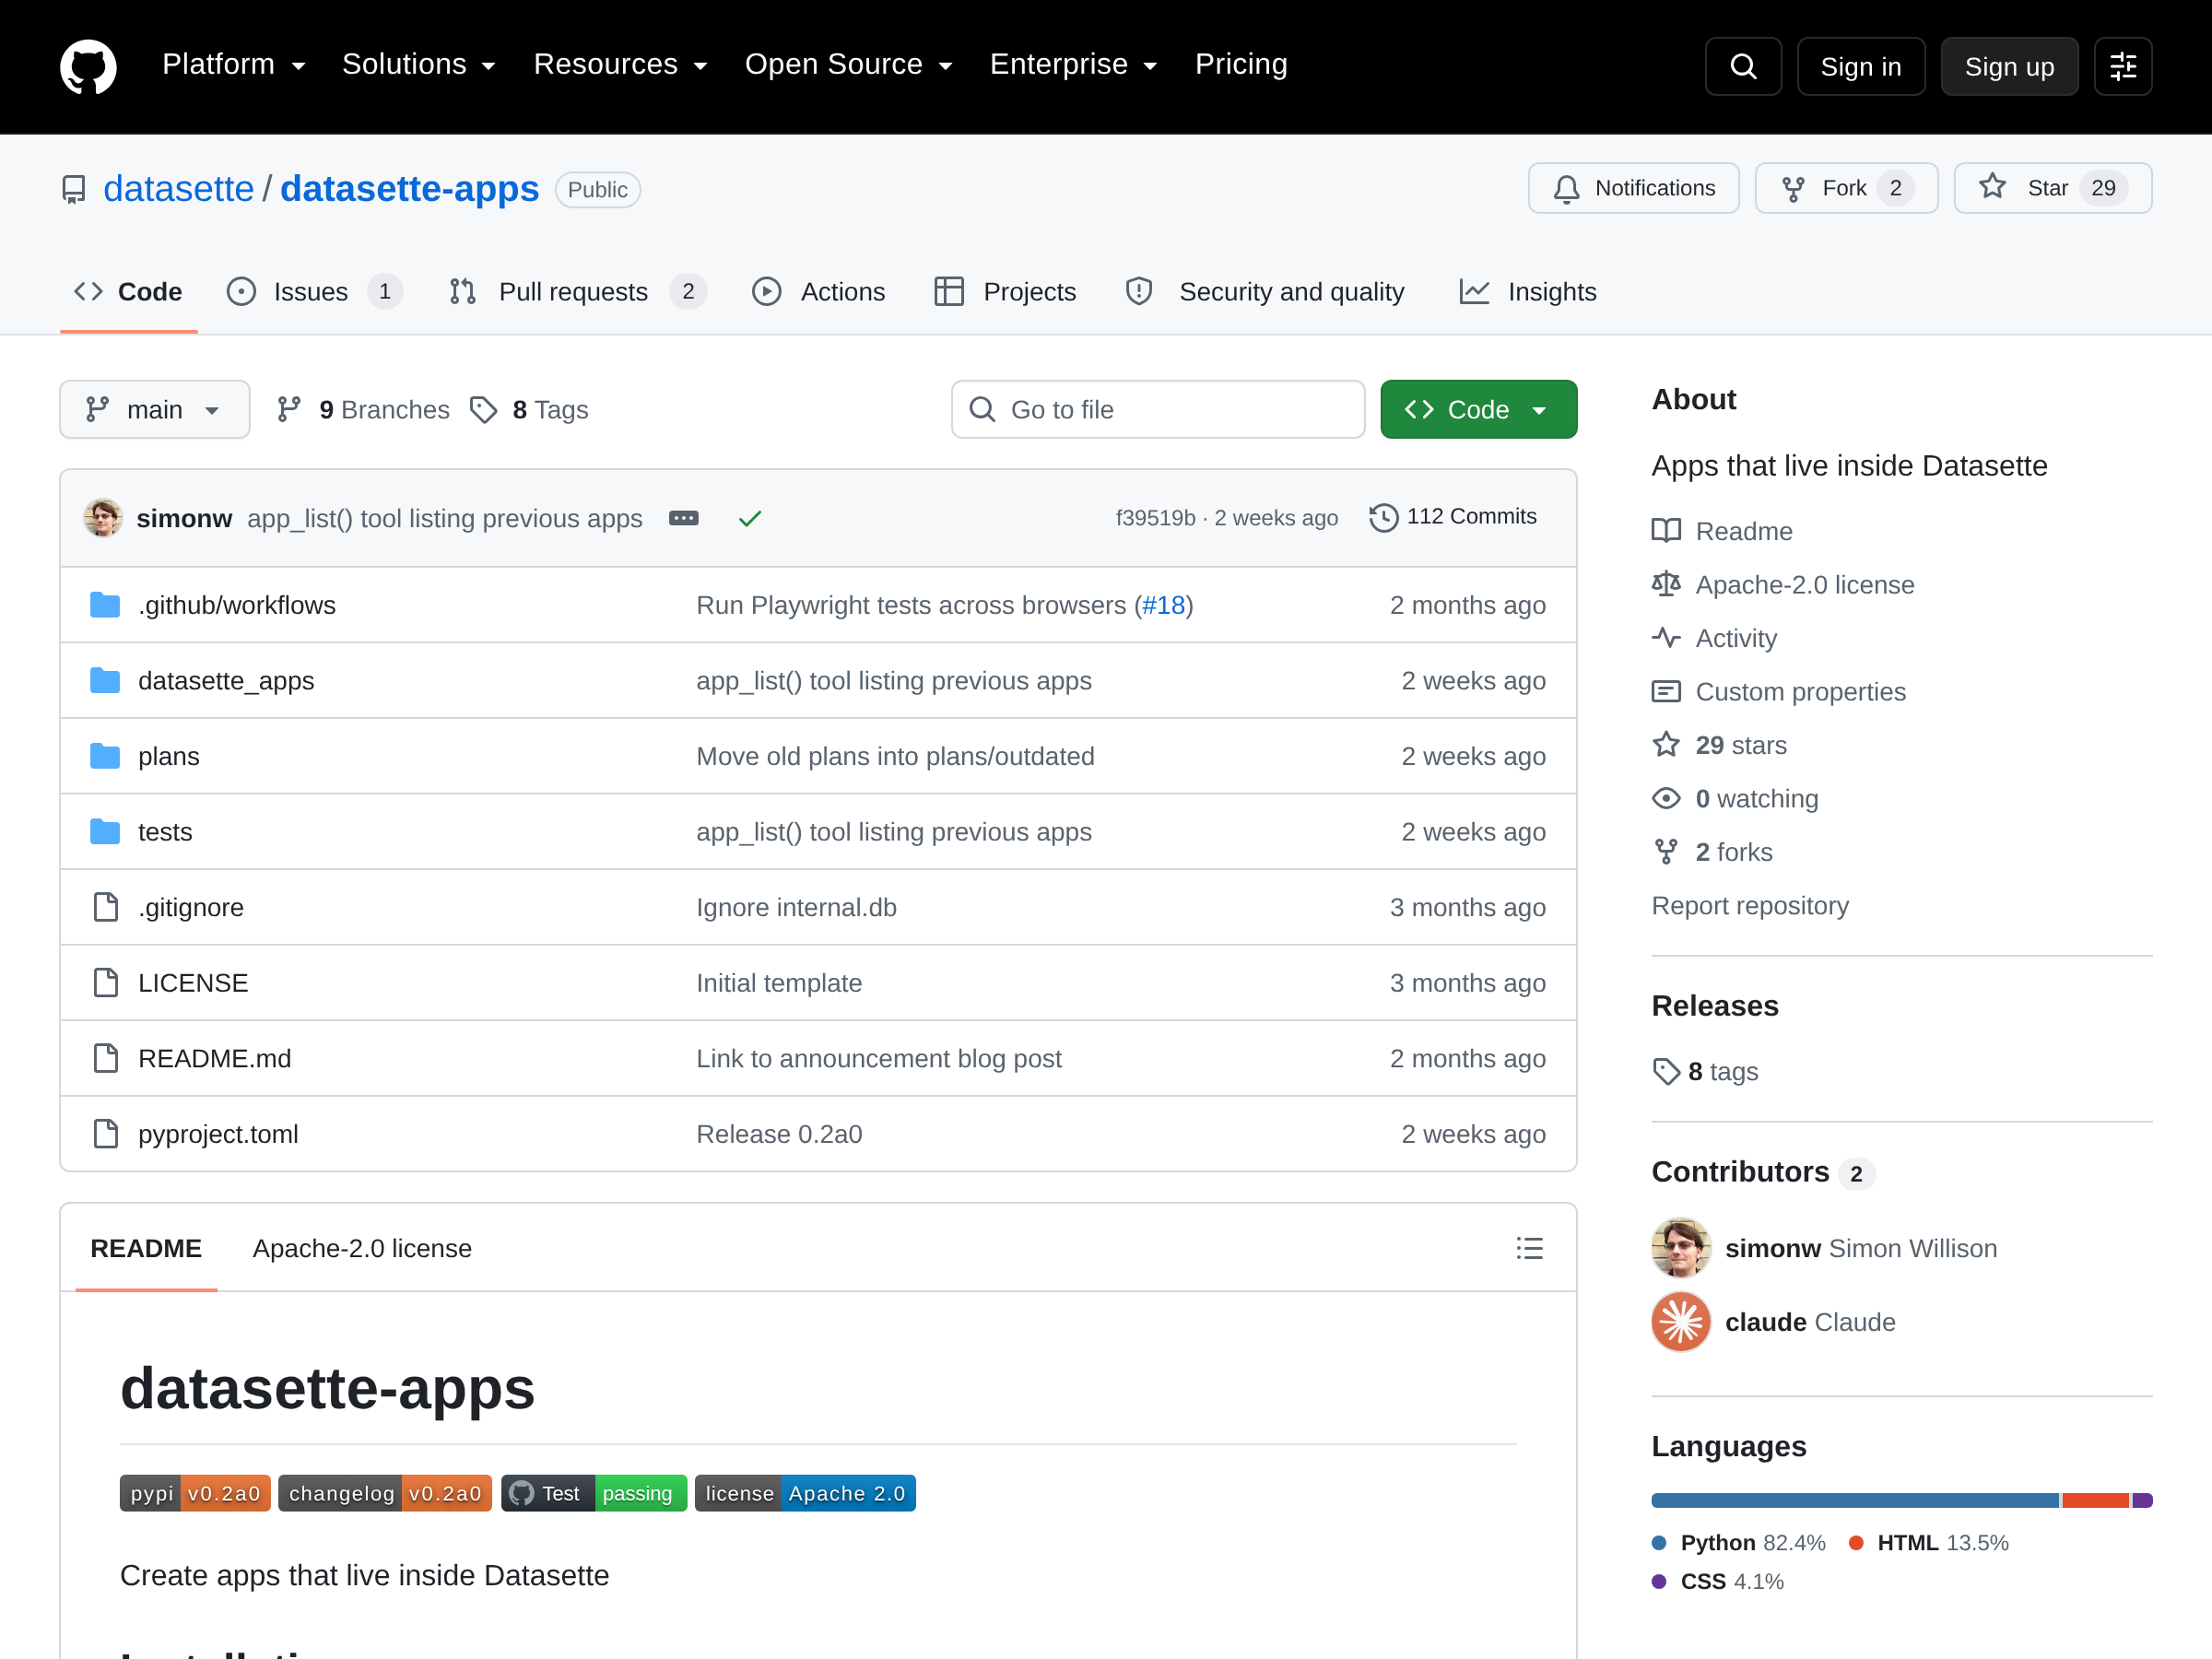Expand the Solutions menu
Screen dimensions: 2212x1659
pyautogui.click(x=419, y=65)
